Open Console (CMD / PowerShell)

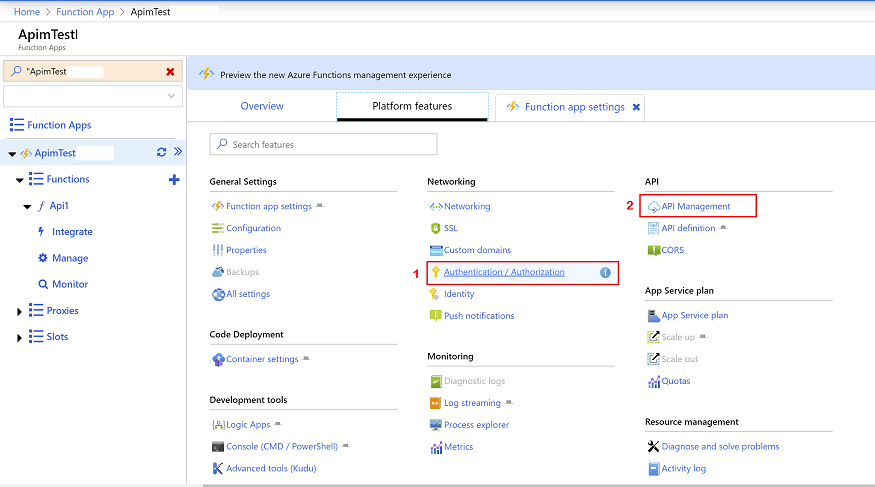(282, 446)
